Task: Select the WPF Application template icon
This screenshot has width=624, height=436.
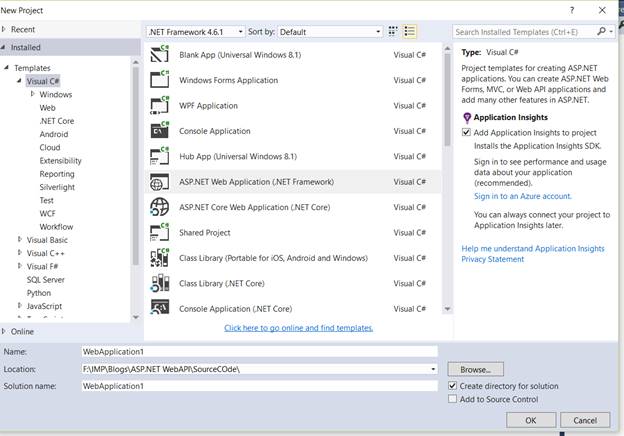Action: pyautogui.click(x=160, y=105)
